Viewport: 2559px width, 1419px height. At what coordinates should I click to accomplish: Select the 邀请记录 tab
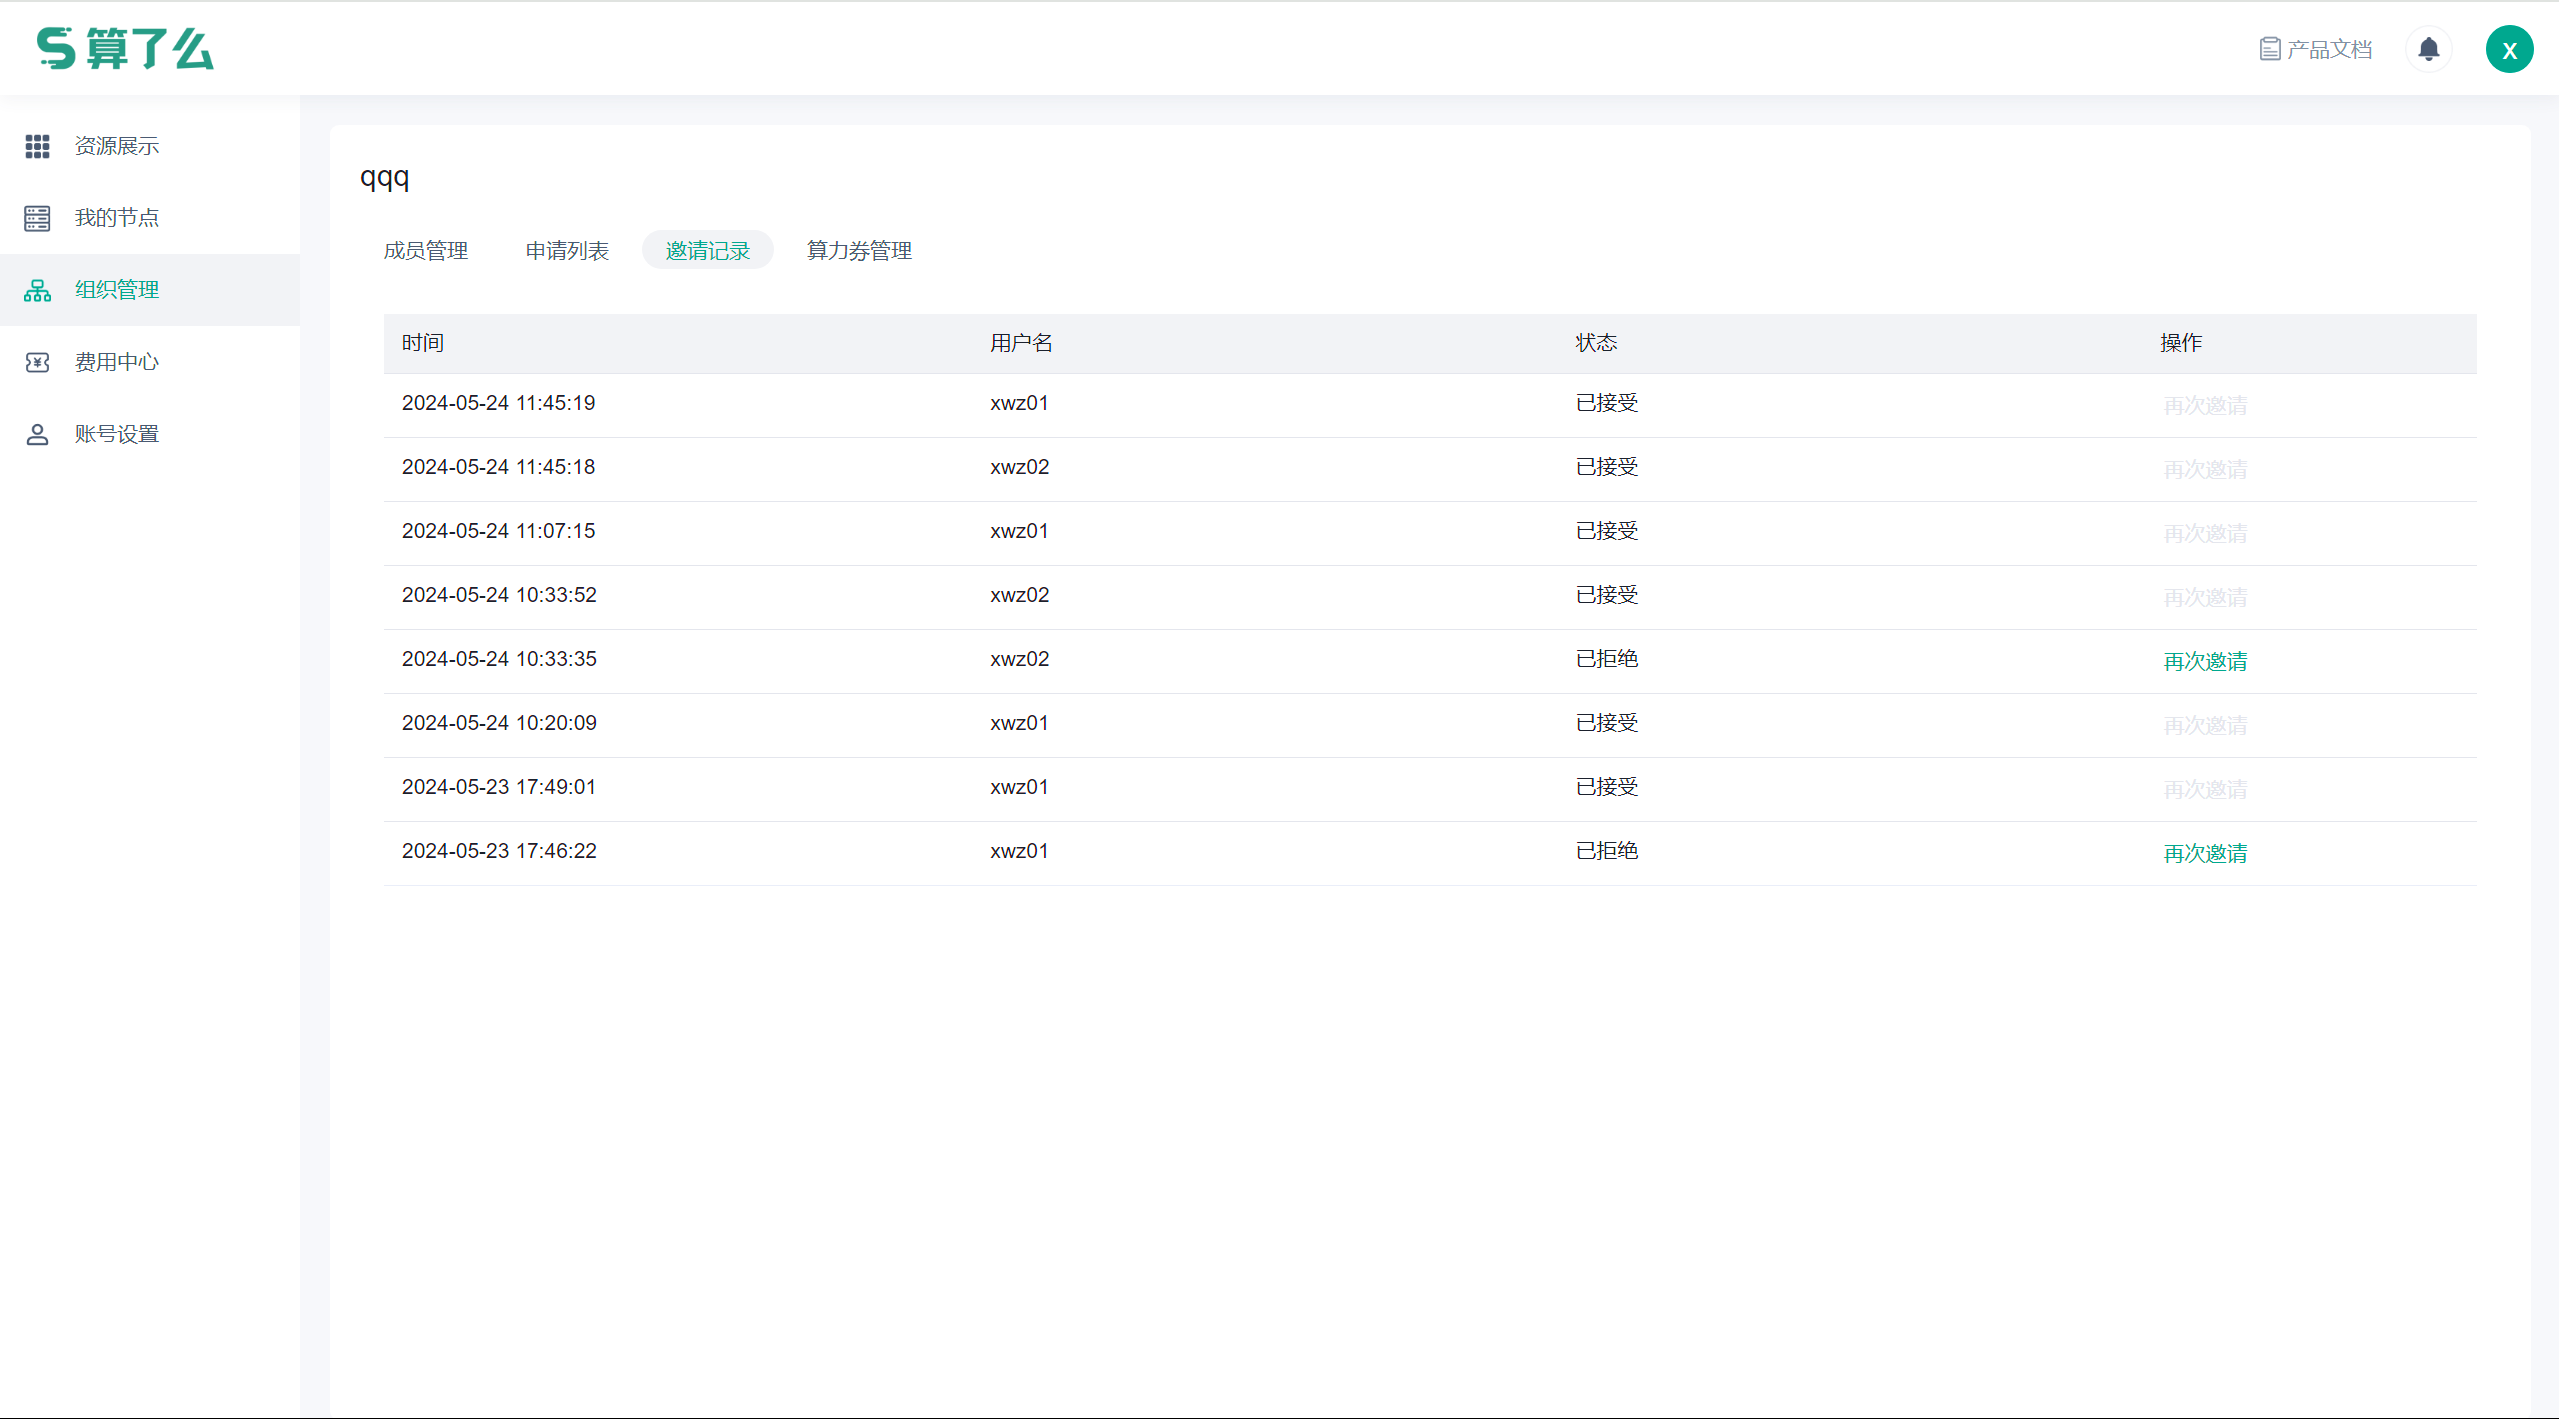[707, 251]
